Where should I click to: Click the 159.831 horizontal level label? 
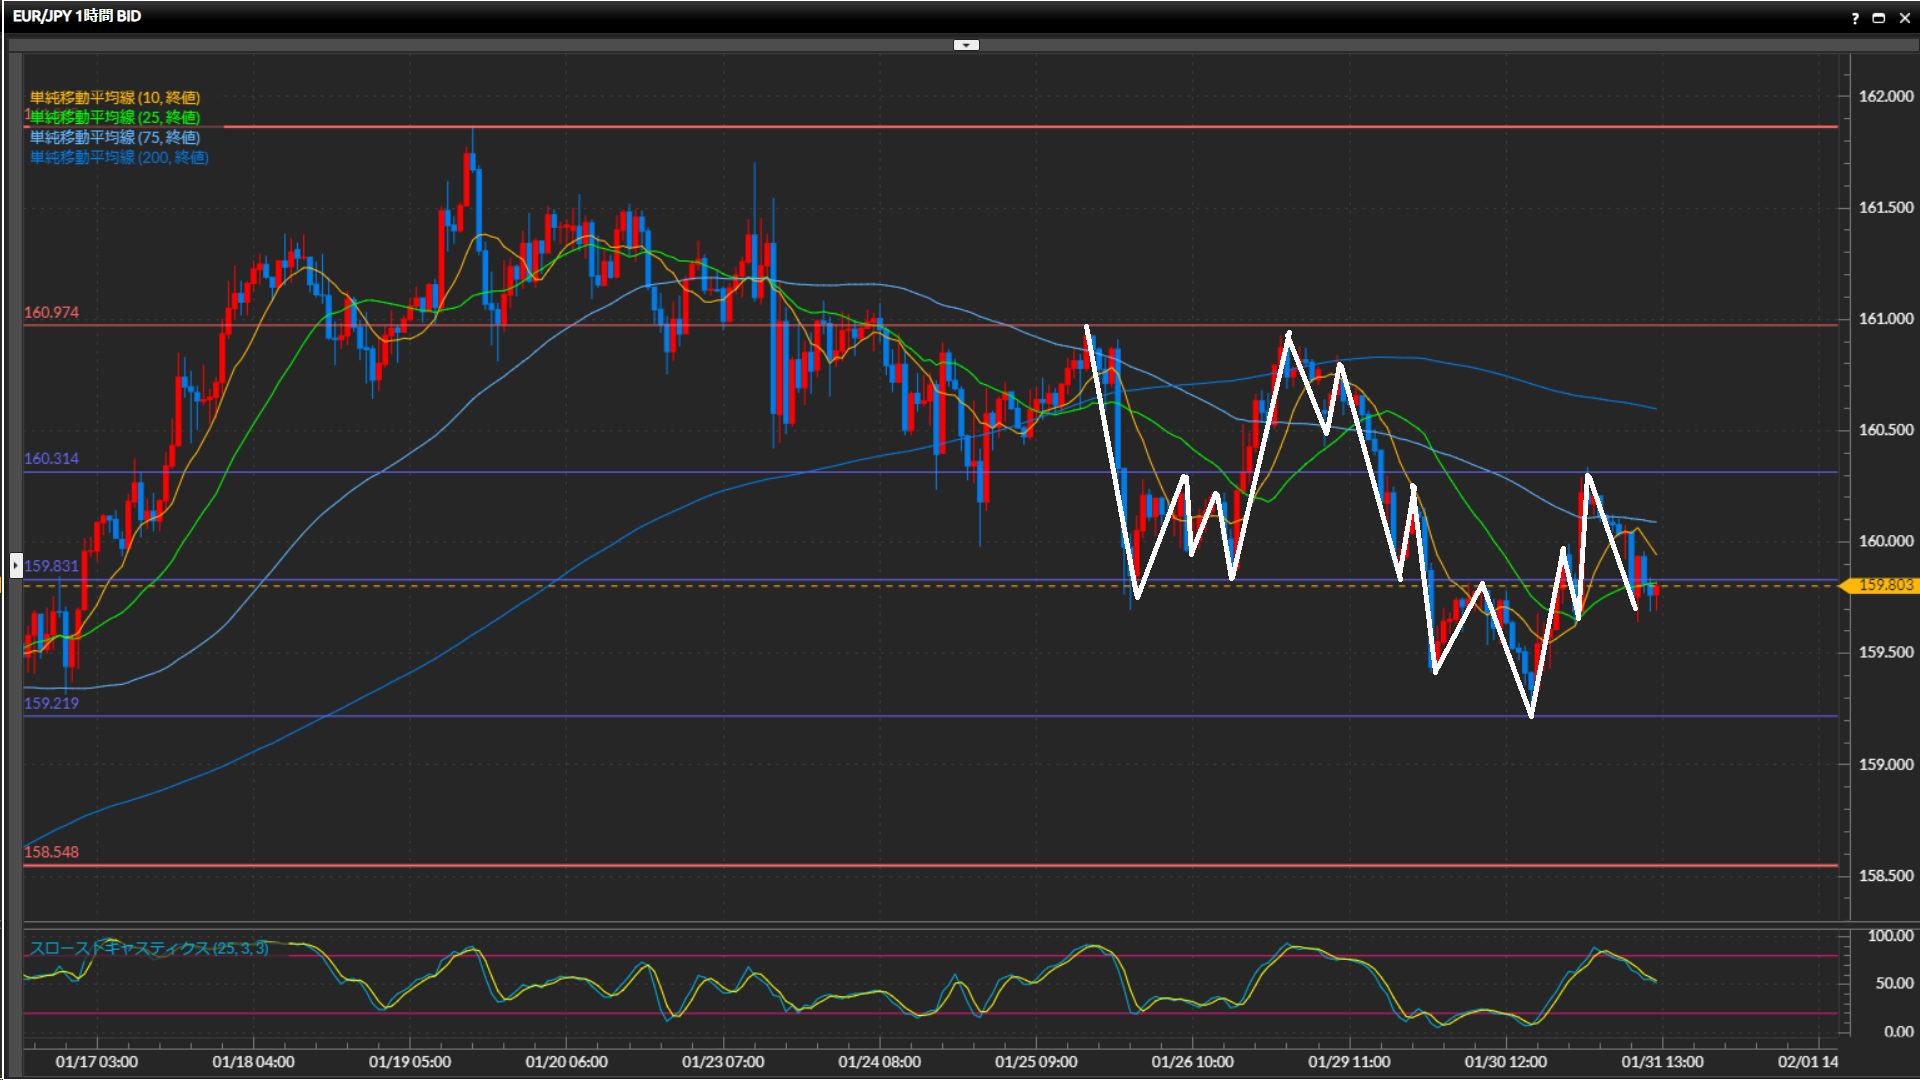coord(51,566)
